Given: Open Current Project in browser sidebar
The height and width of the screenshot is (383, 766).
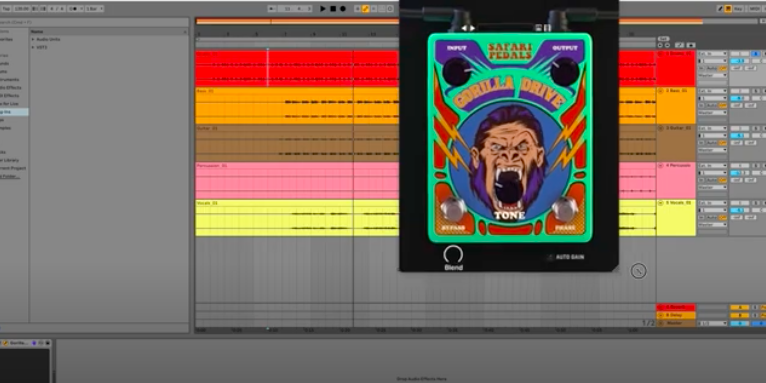Looking at the screenshot, I should pyautogui.click(x=13, y=168).
